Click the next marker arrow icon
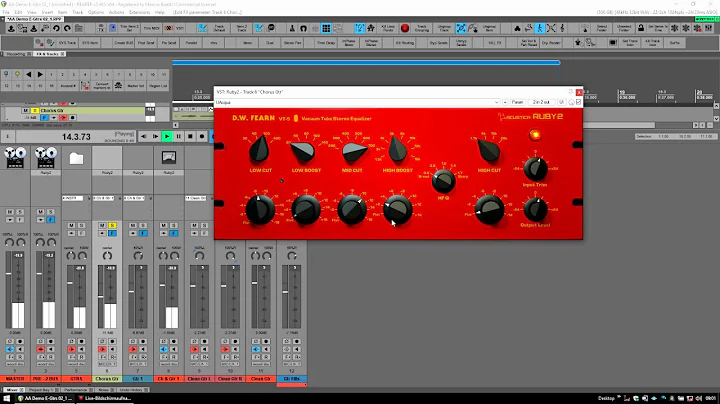This screenshot has height=404, width=720. tap(40, 74)
